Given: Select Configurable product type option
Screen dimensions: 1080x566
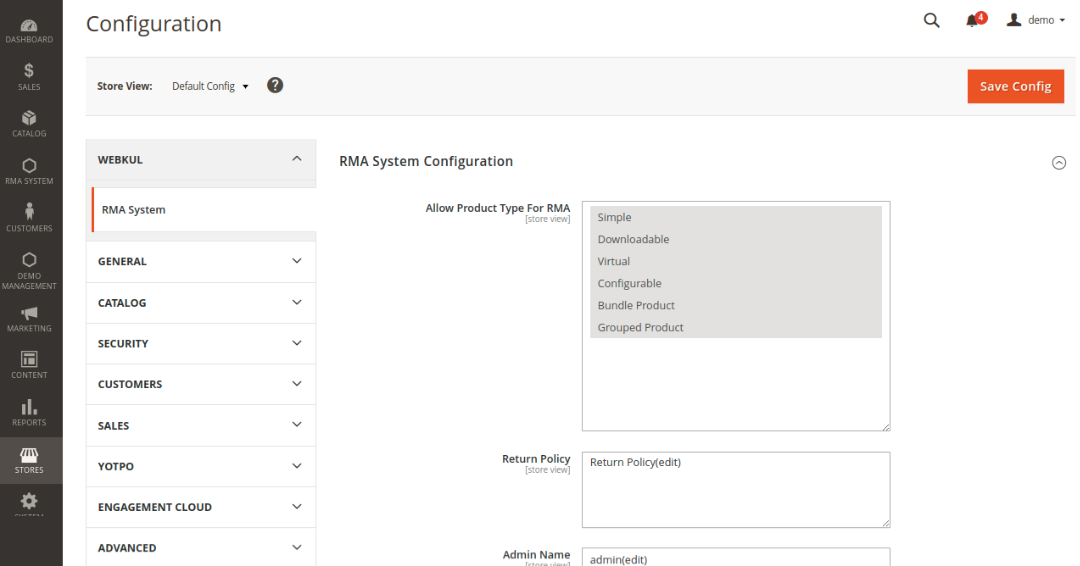Looking at the screenshot, I should pos(736,283).
